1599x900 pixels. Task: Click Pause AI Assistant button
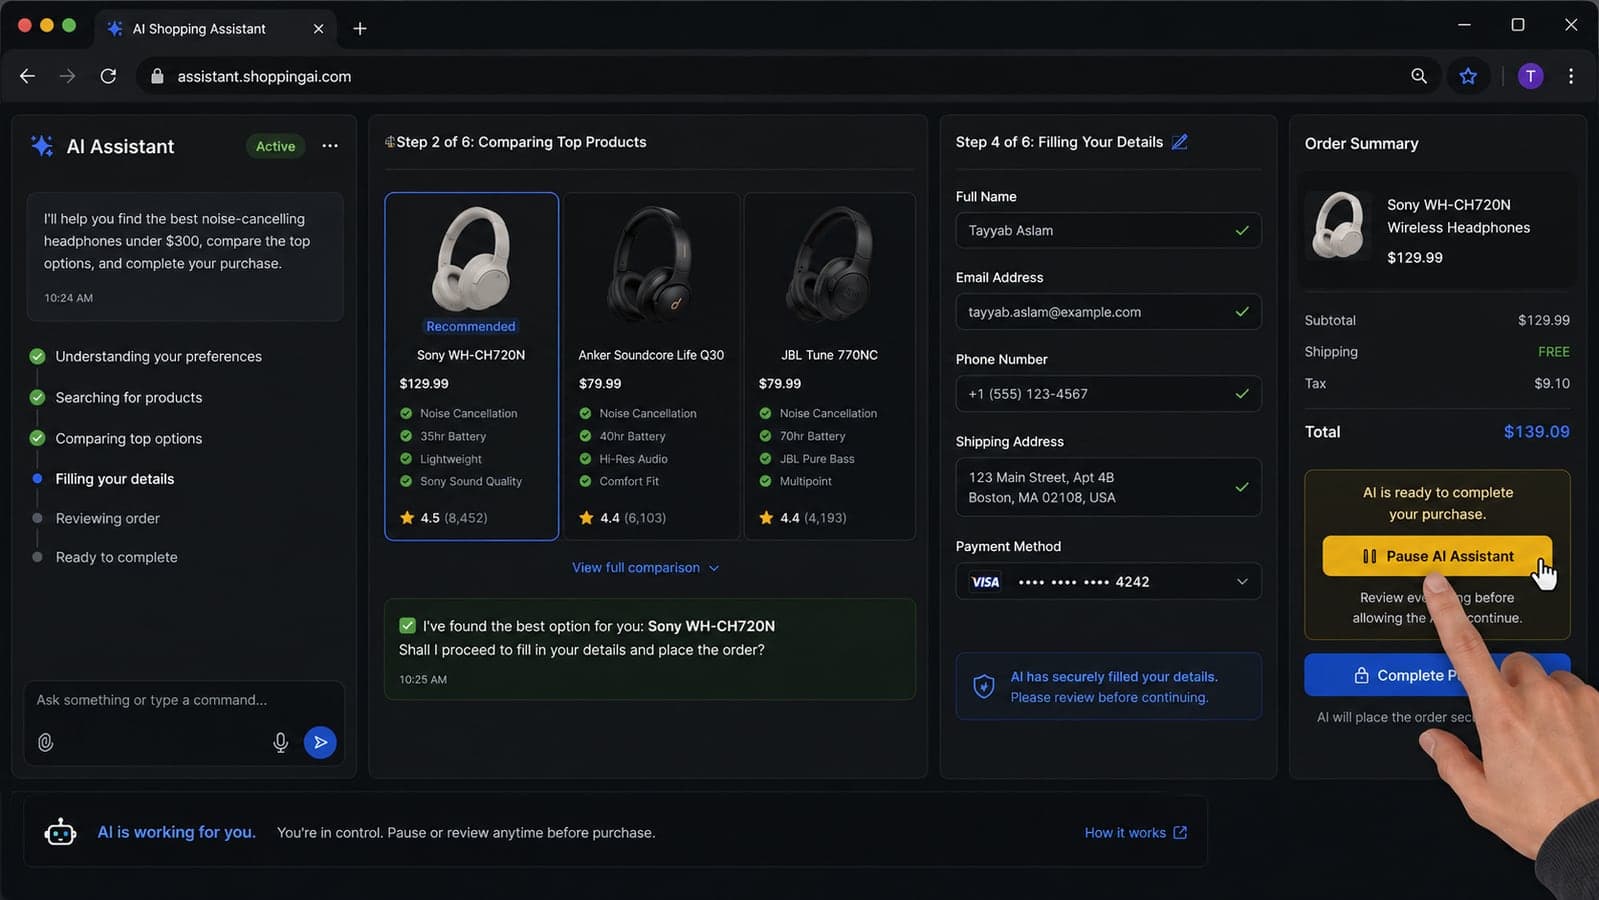[x=1437, y=556]
